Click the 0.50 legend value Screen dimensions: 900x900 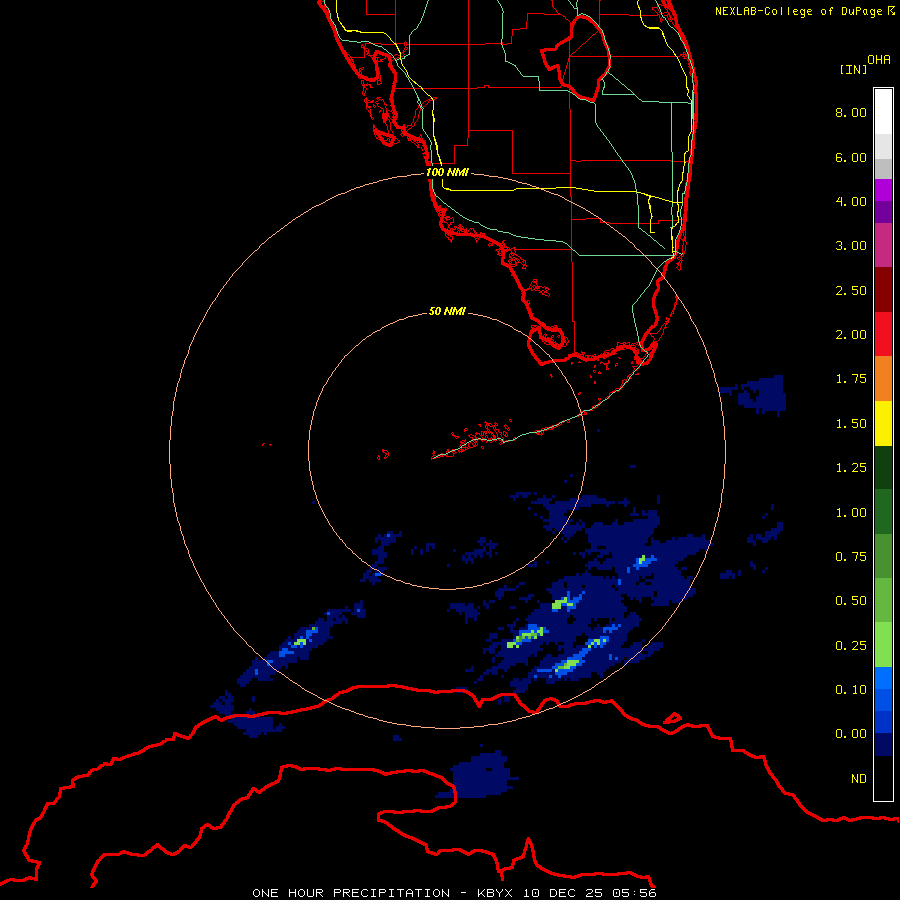coord(851,601)
